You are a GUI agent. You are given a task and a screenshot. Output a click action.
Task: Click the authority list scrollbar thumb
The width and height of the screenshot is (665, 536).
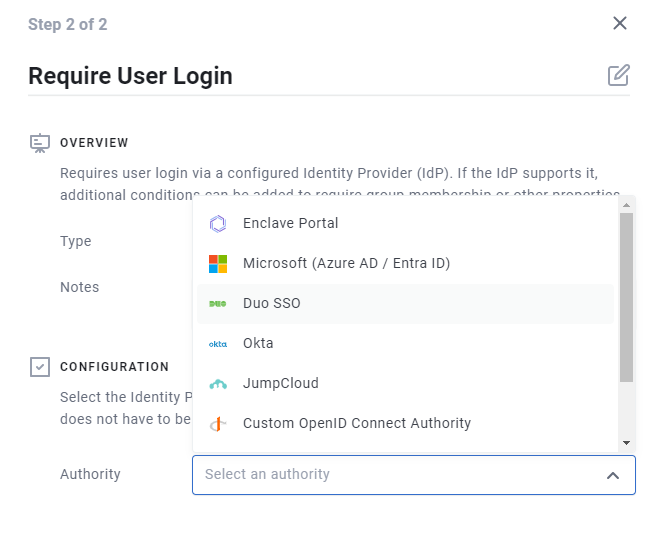[626, 297]
